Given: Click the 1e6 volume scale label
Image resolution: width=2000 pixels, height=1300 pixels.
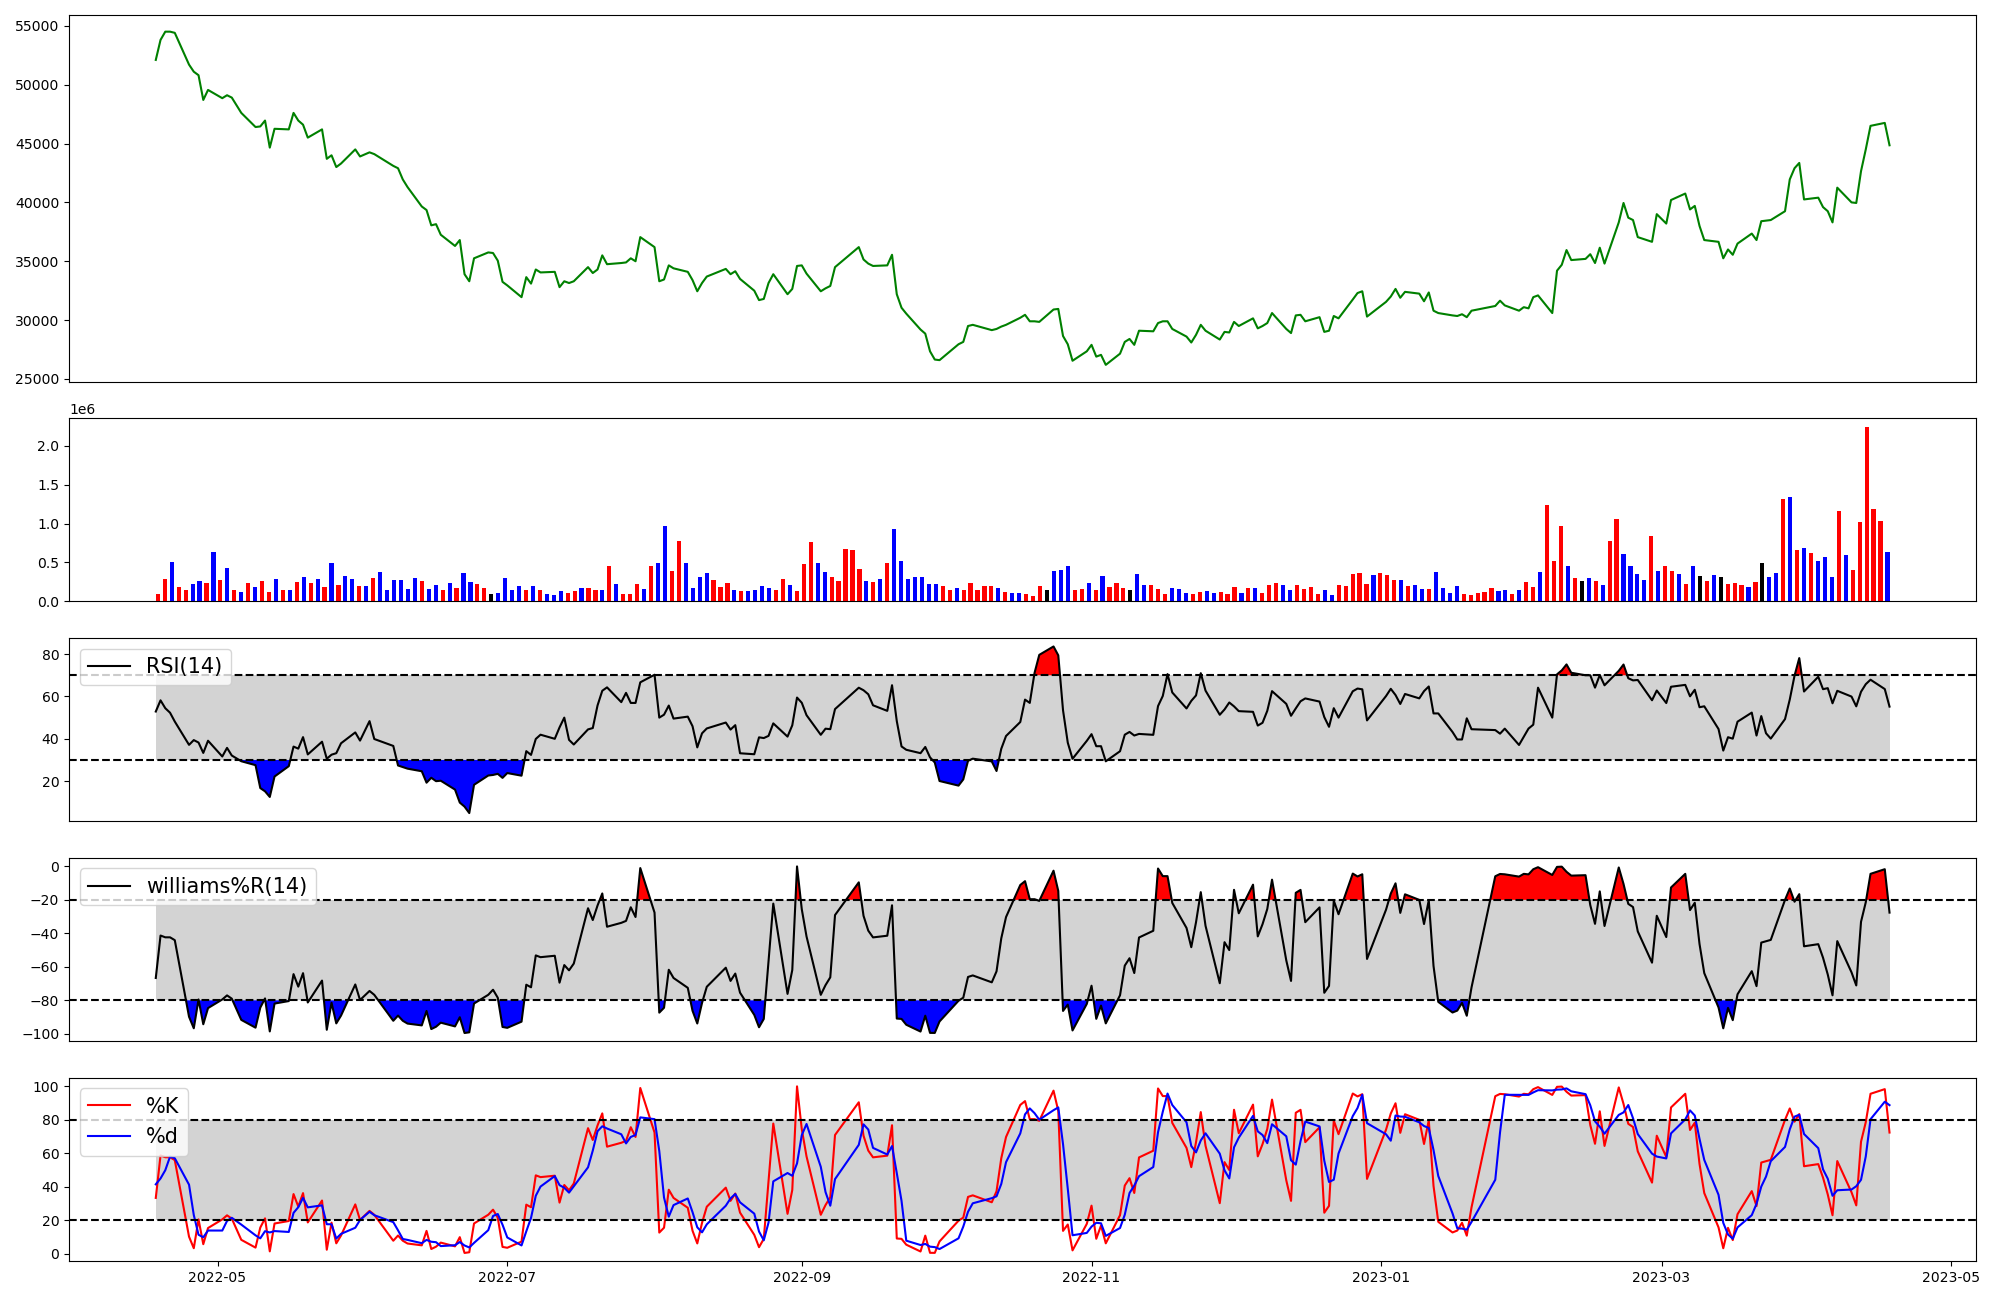Looking at the screenshot, I should [82, 410].
